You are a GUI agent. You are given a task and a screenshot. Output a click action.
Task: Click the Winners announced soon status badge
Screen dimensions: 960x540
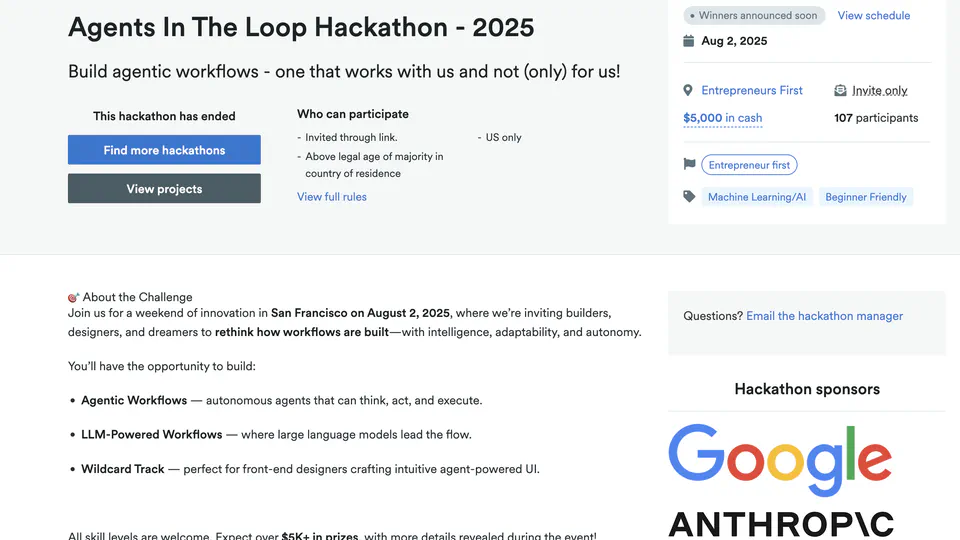coord(754,15)
